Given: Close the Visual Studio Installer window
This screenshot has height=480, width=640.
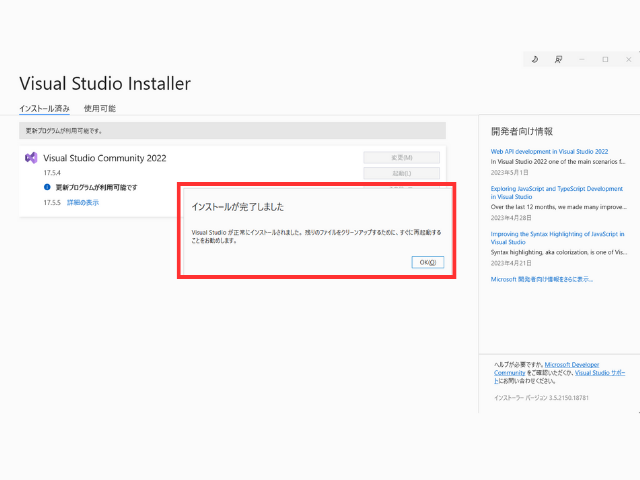Looking at the screenshot, I should tap(629, 60).
